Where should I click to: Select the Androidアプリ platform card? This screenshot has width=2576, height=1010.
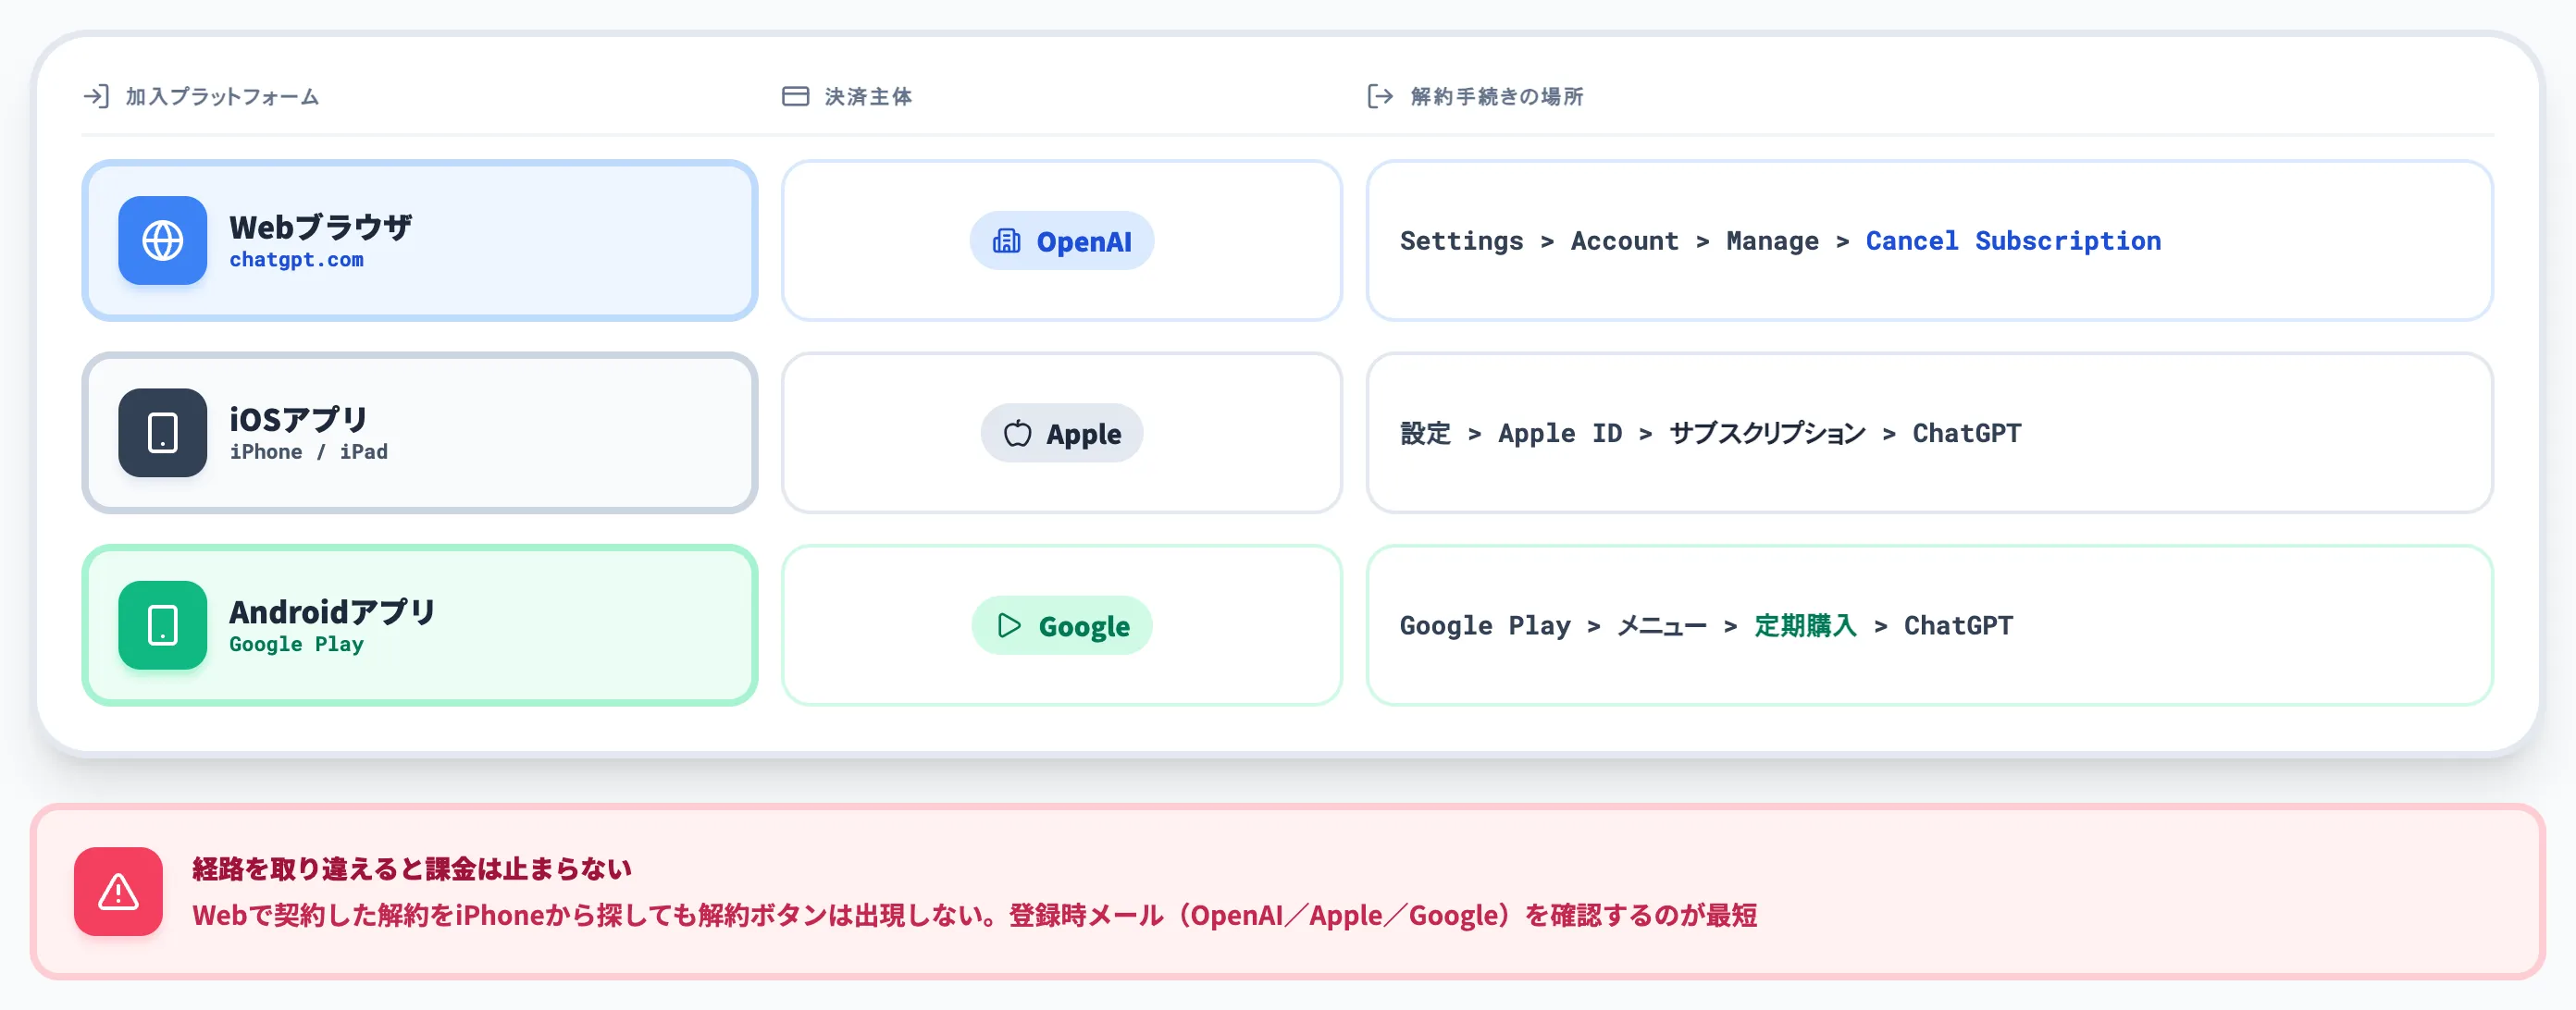click(x=420, y=626)
